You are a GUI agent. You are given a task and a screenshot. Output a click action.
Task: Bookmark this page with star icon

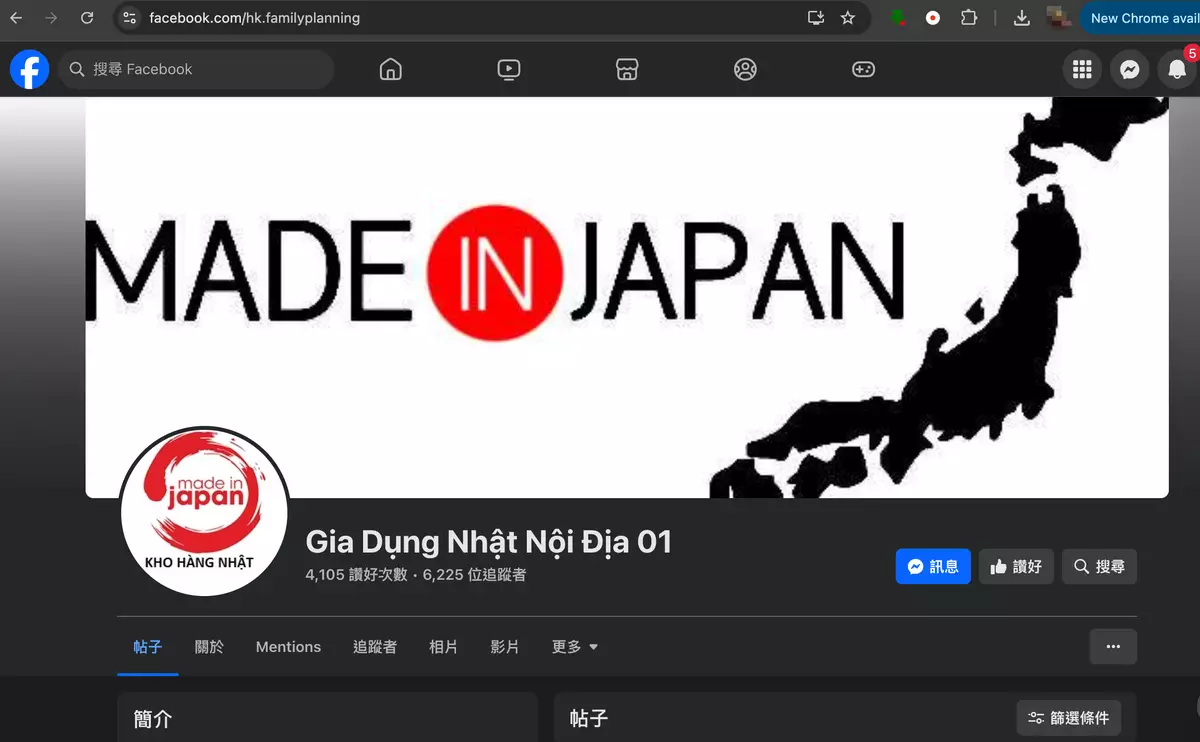848,18
